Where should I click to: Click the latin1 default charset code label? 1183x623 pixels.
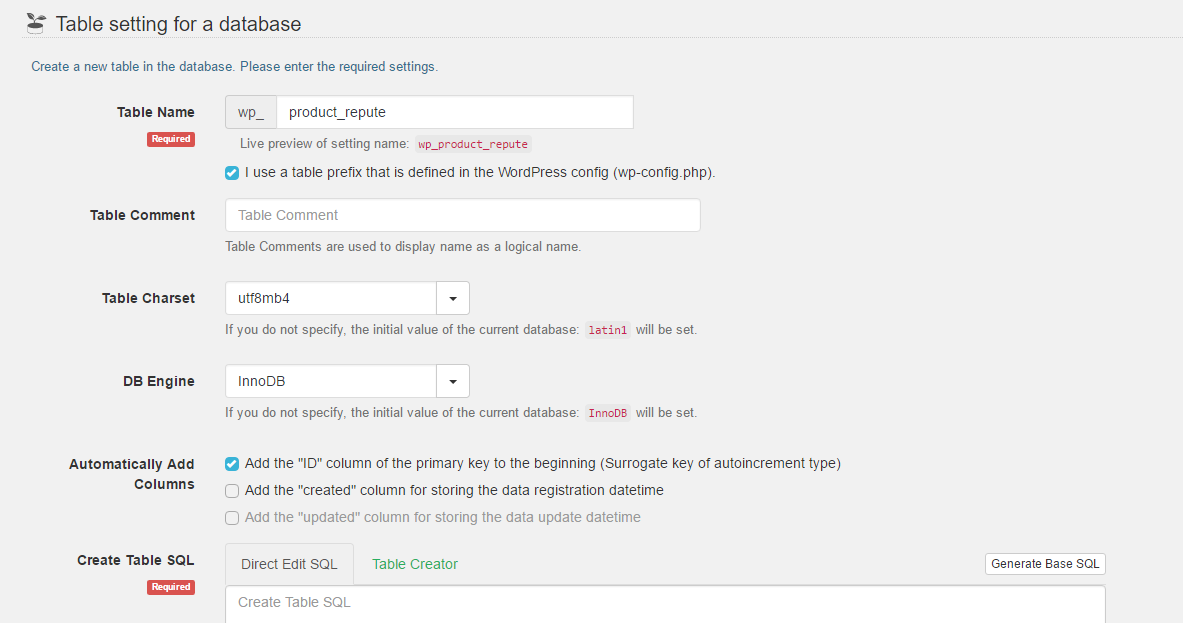608,330
